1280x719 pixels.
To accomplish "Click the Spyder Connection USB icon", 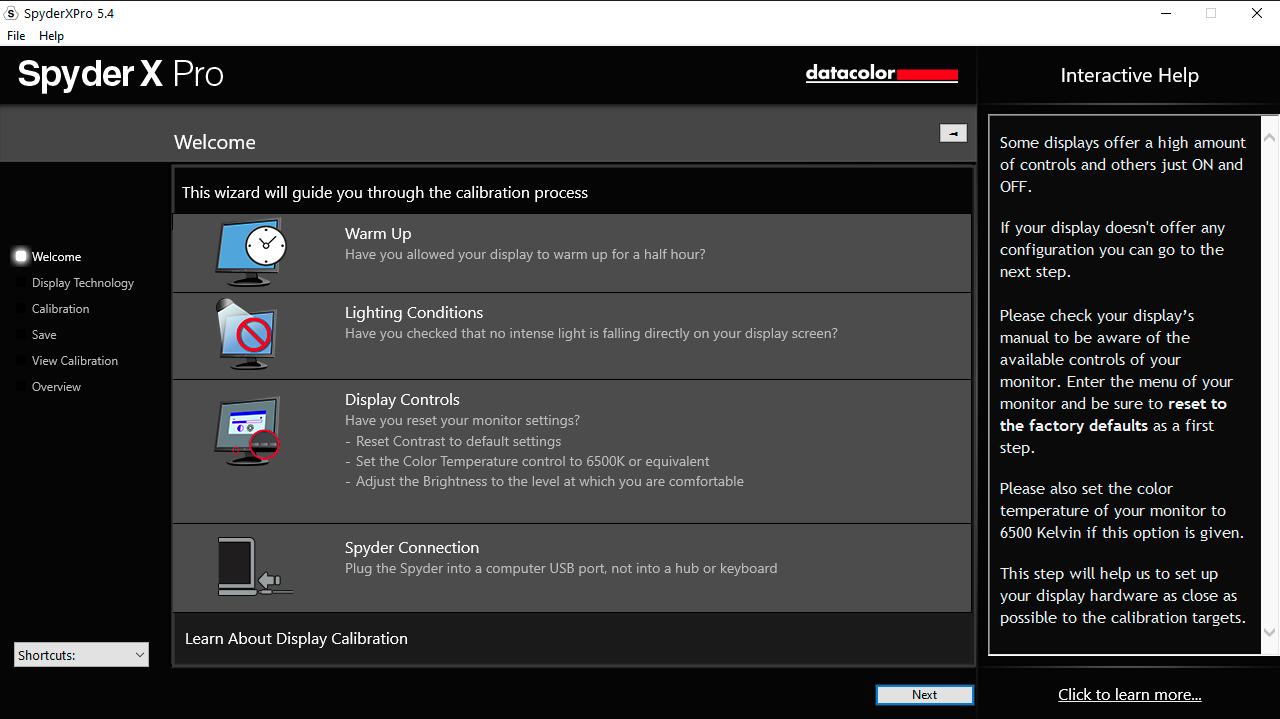I will tap(253, 567).
